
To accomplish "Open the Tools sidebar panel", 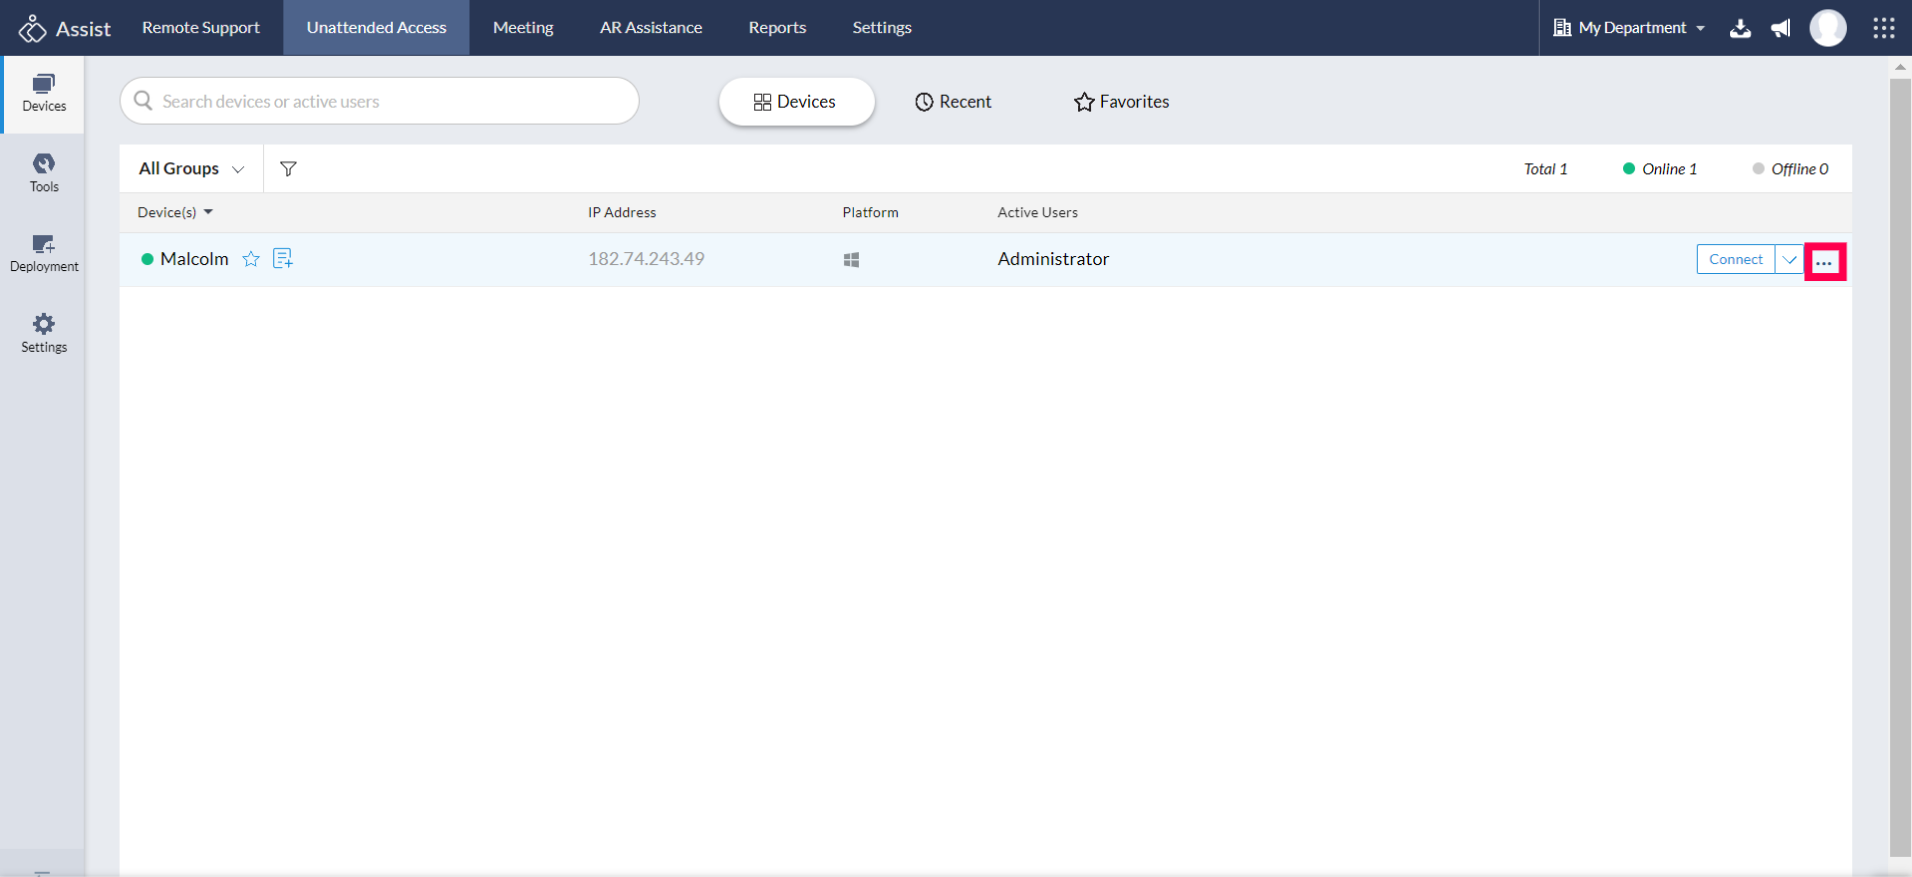I will pyautogui.click(x=44, y=173).
